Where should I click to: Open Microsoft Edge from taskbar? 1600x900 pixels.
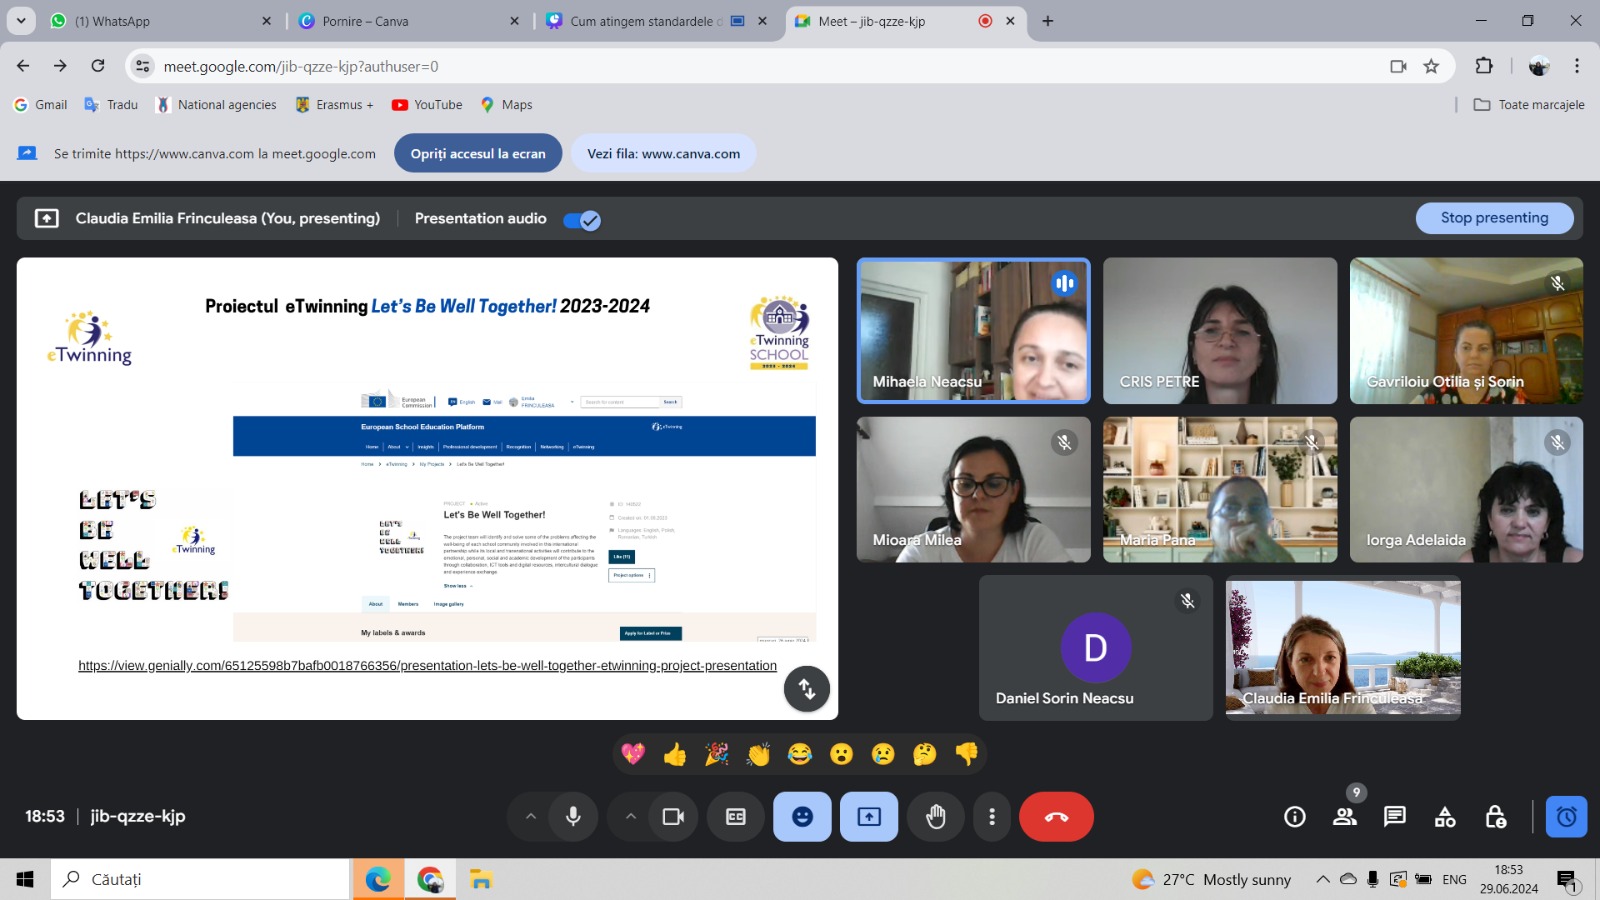[378, 879]
